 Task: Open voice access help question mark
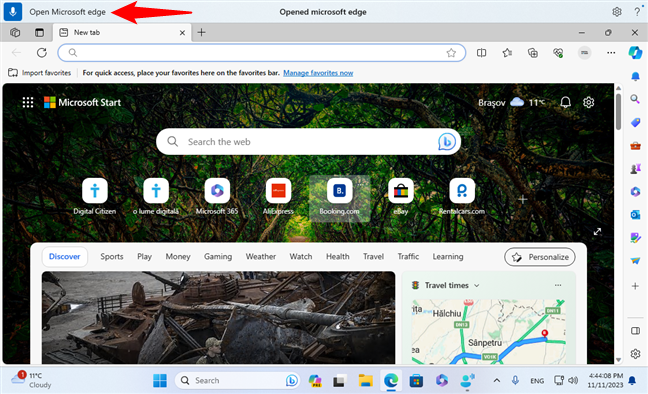[x=637, y=12]
